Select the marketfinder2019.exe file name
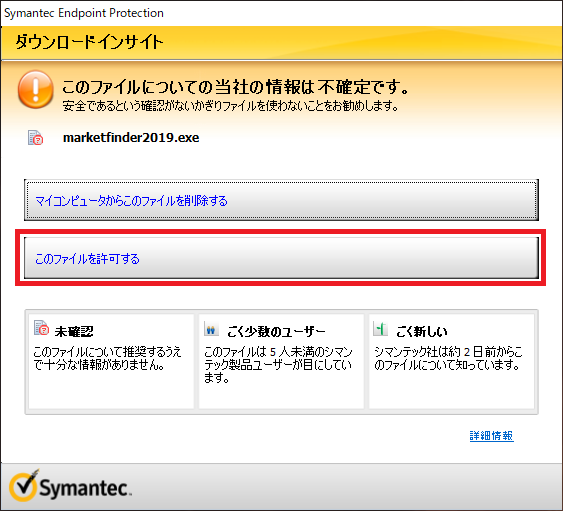The image size is (563, 511). (x=131, y=138)
